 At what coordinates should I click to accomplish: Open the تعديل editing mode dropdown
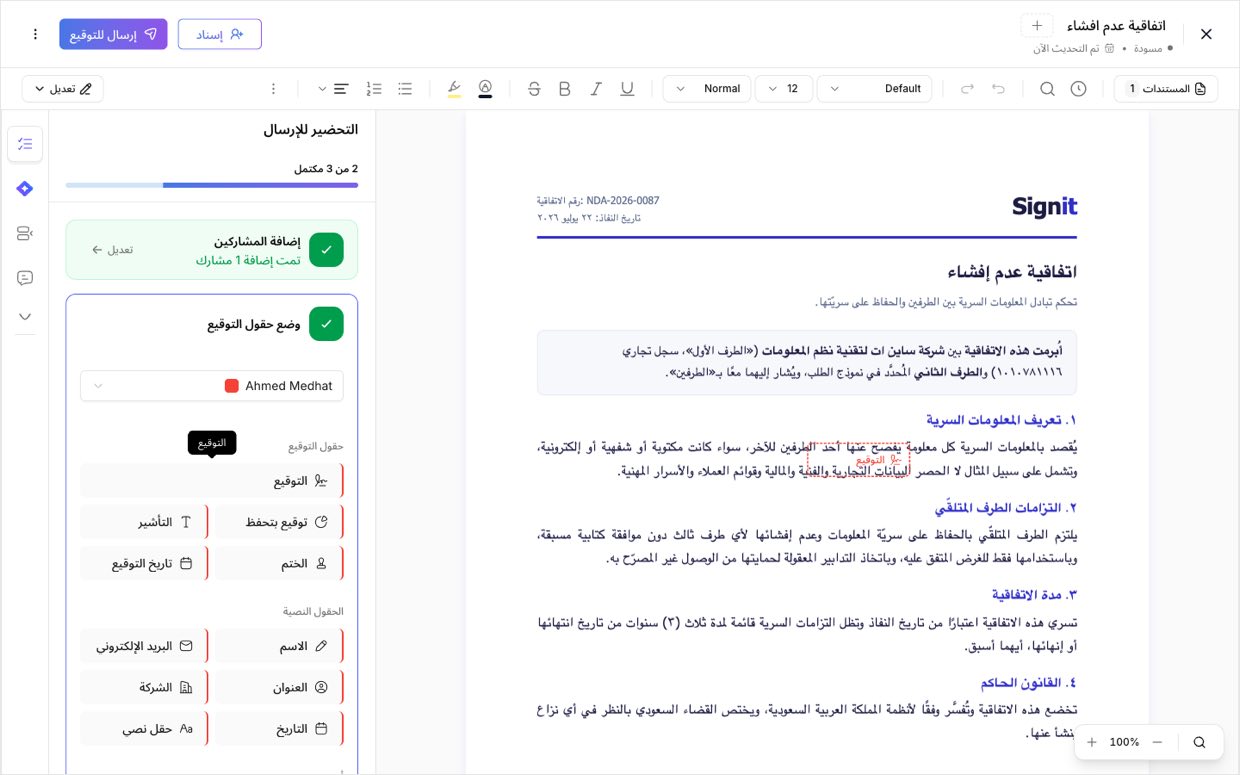63,88
